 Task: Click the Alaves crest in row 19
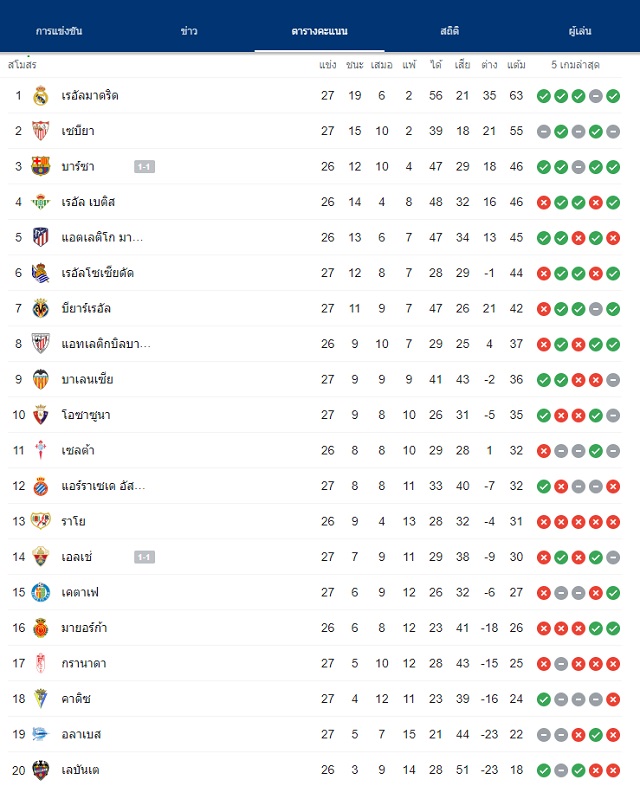[x=40, y=734]
